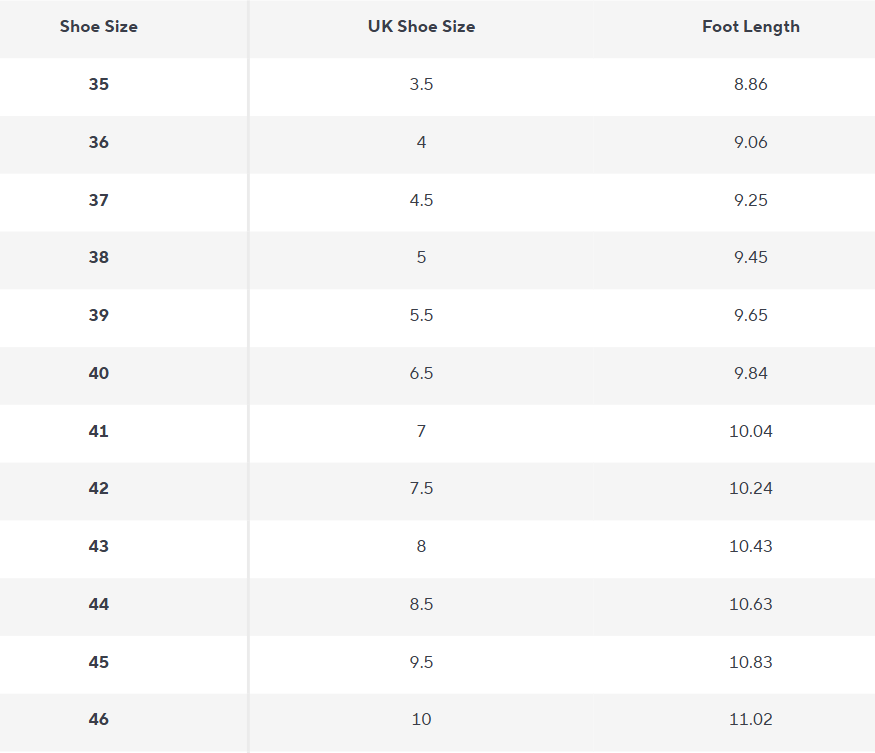Click shoe size 42 row label
The image size is (875, 753).
[99, 489]
